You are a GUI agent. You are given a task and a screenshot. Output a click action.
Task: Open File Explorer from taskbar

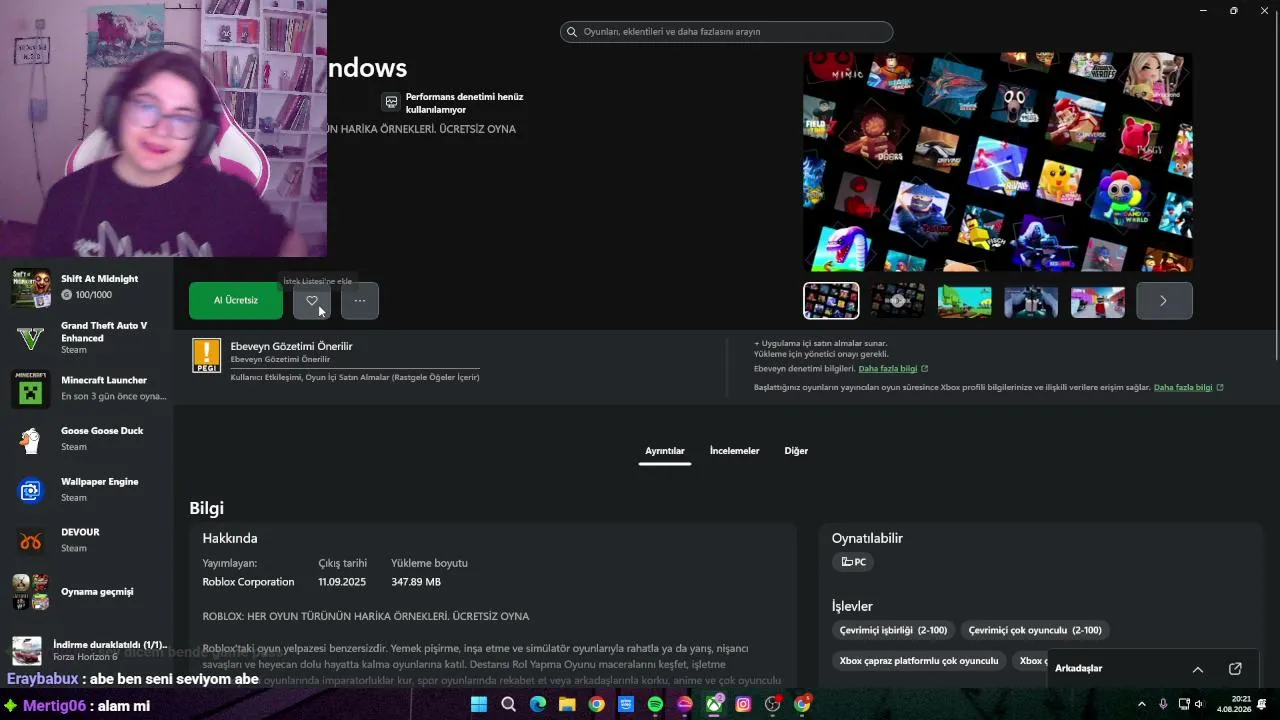click(567, 705)
